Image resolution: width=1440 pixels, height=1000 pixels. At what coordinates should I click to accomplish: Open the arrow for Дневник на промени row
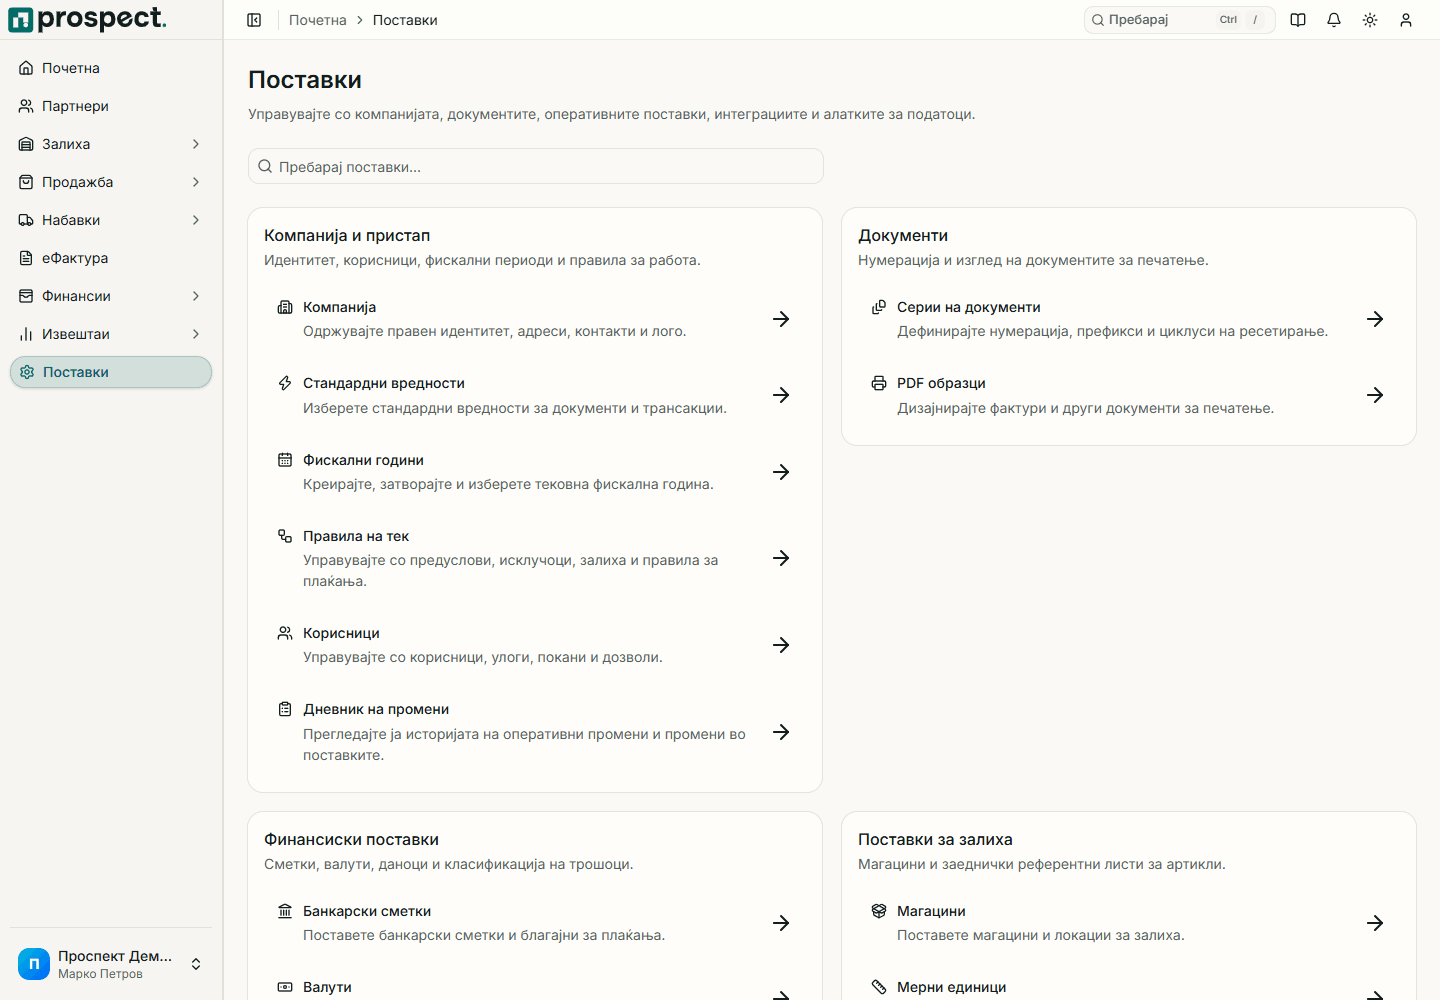coord(781,732)
